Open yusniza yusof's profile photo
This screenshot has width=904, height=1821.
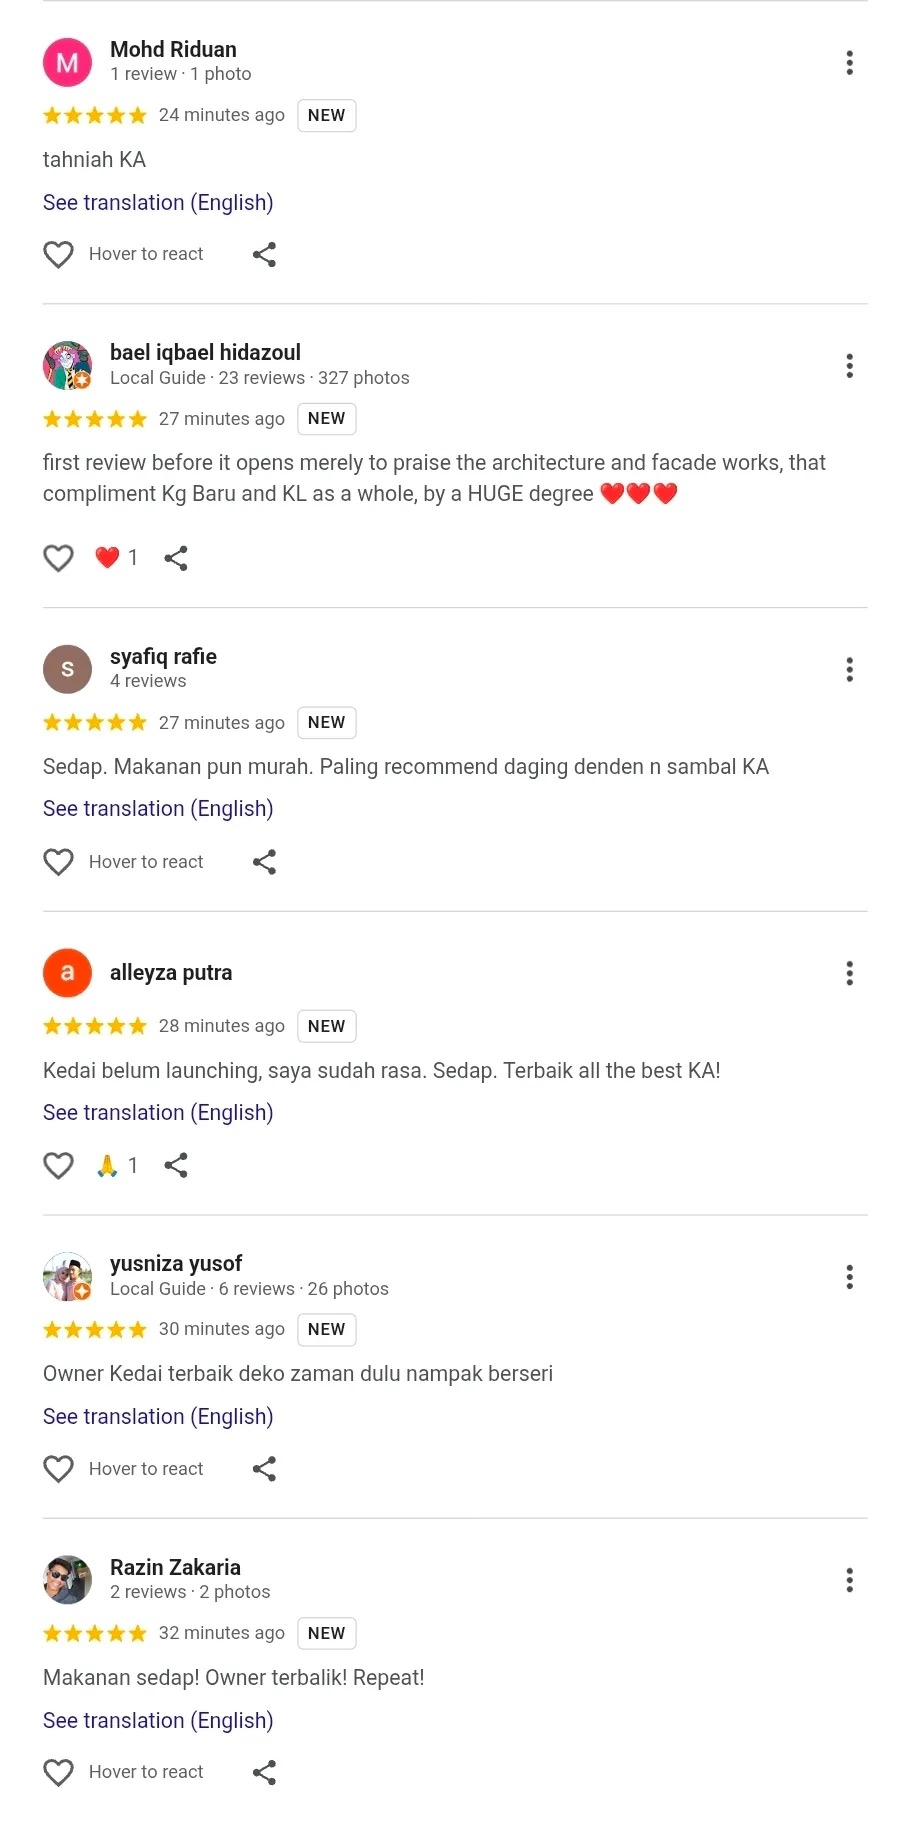(x=67, y=1277)
